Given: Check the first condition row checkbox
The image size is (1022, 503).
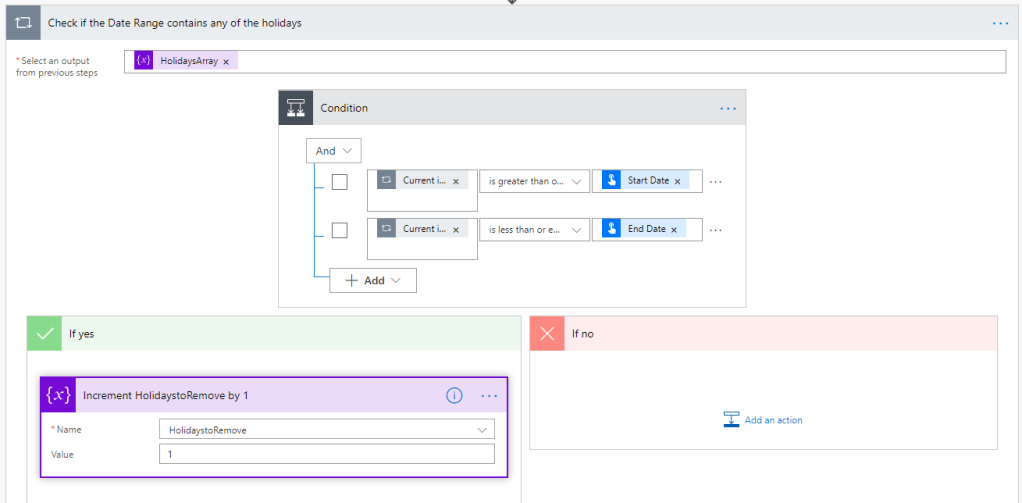Looking at the screenshot, I should click(x=340, y=182).
